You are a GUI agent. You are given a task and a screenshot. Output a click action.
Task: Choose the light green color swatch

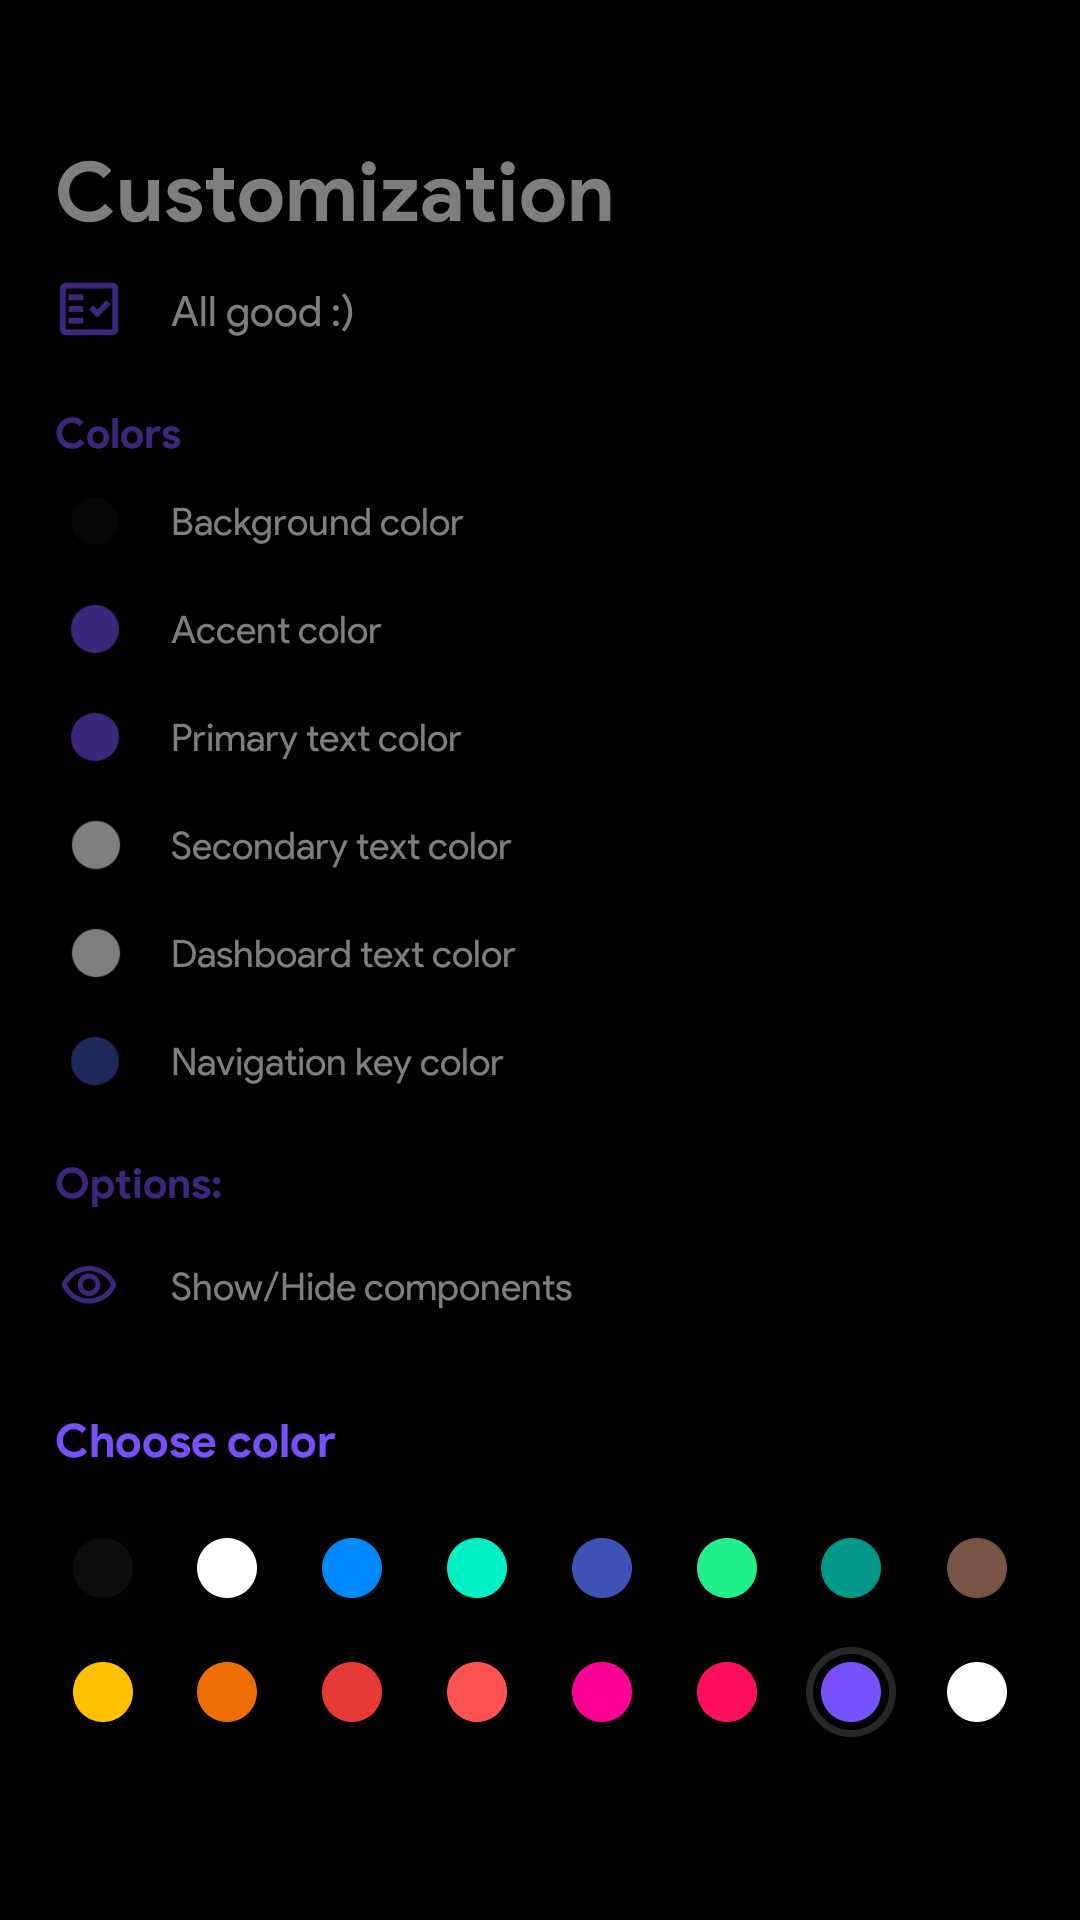click(727, 1568)
